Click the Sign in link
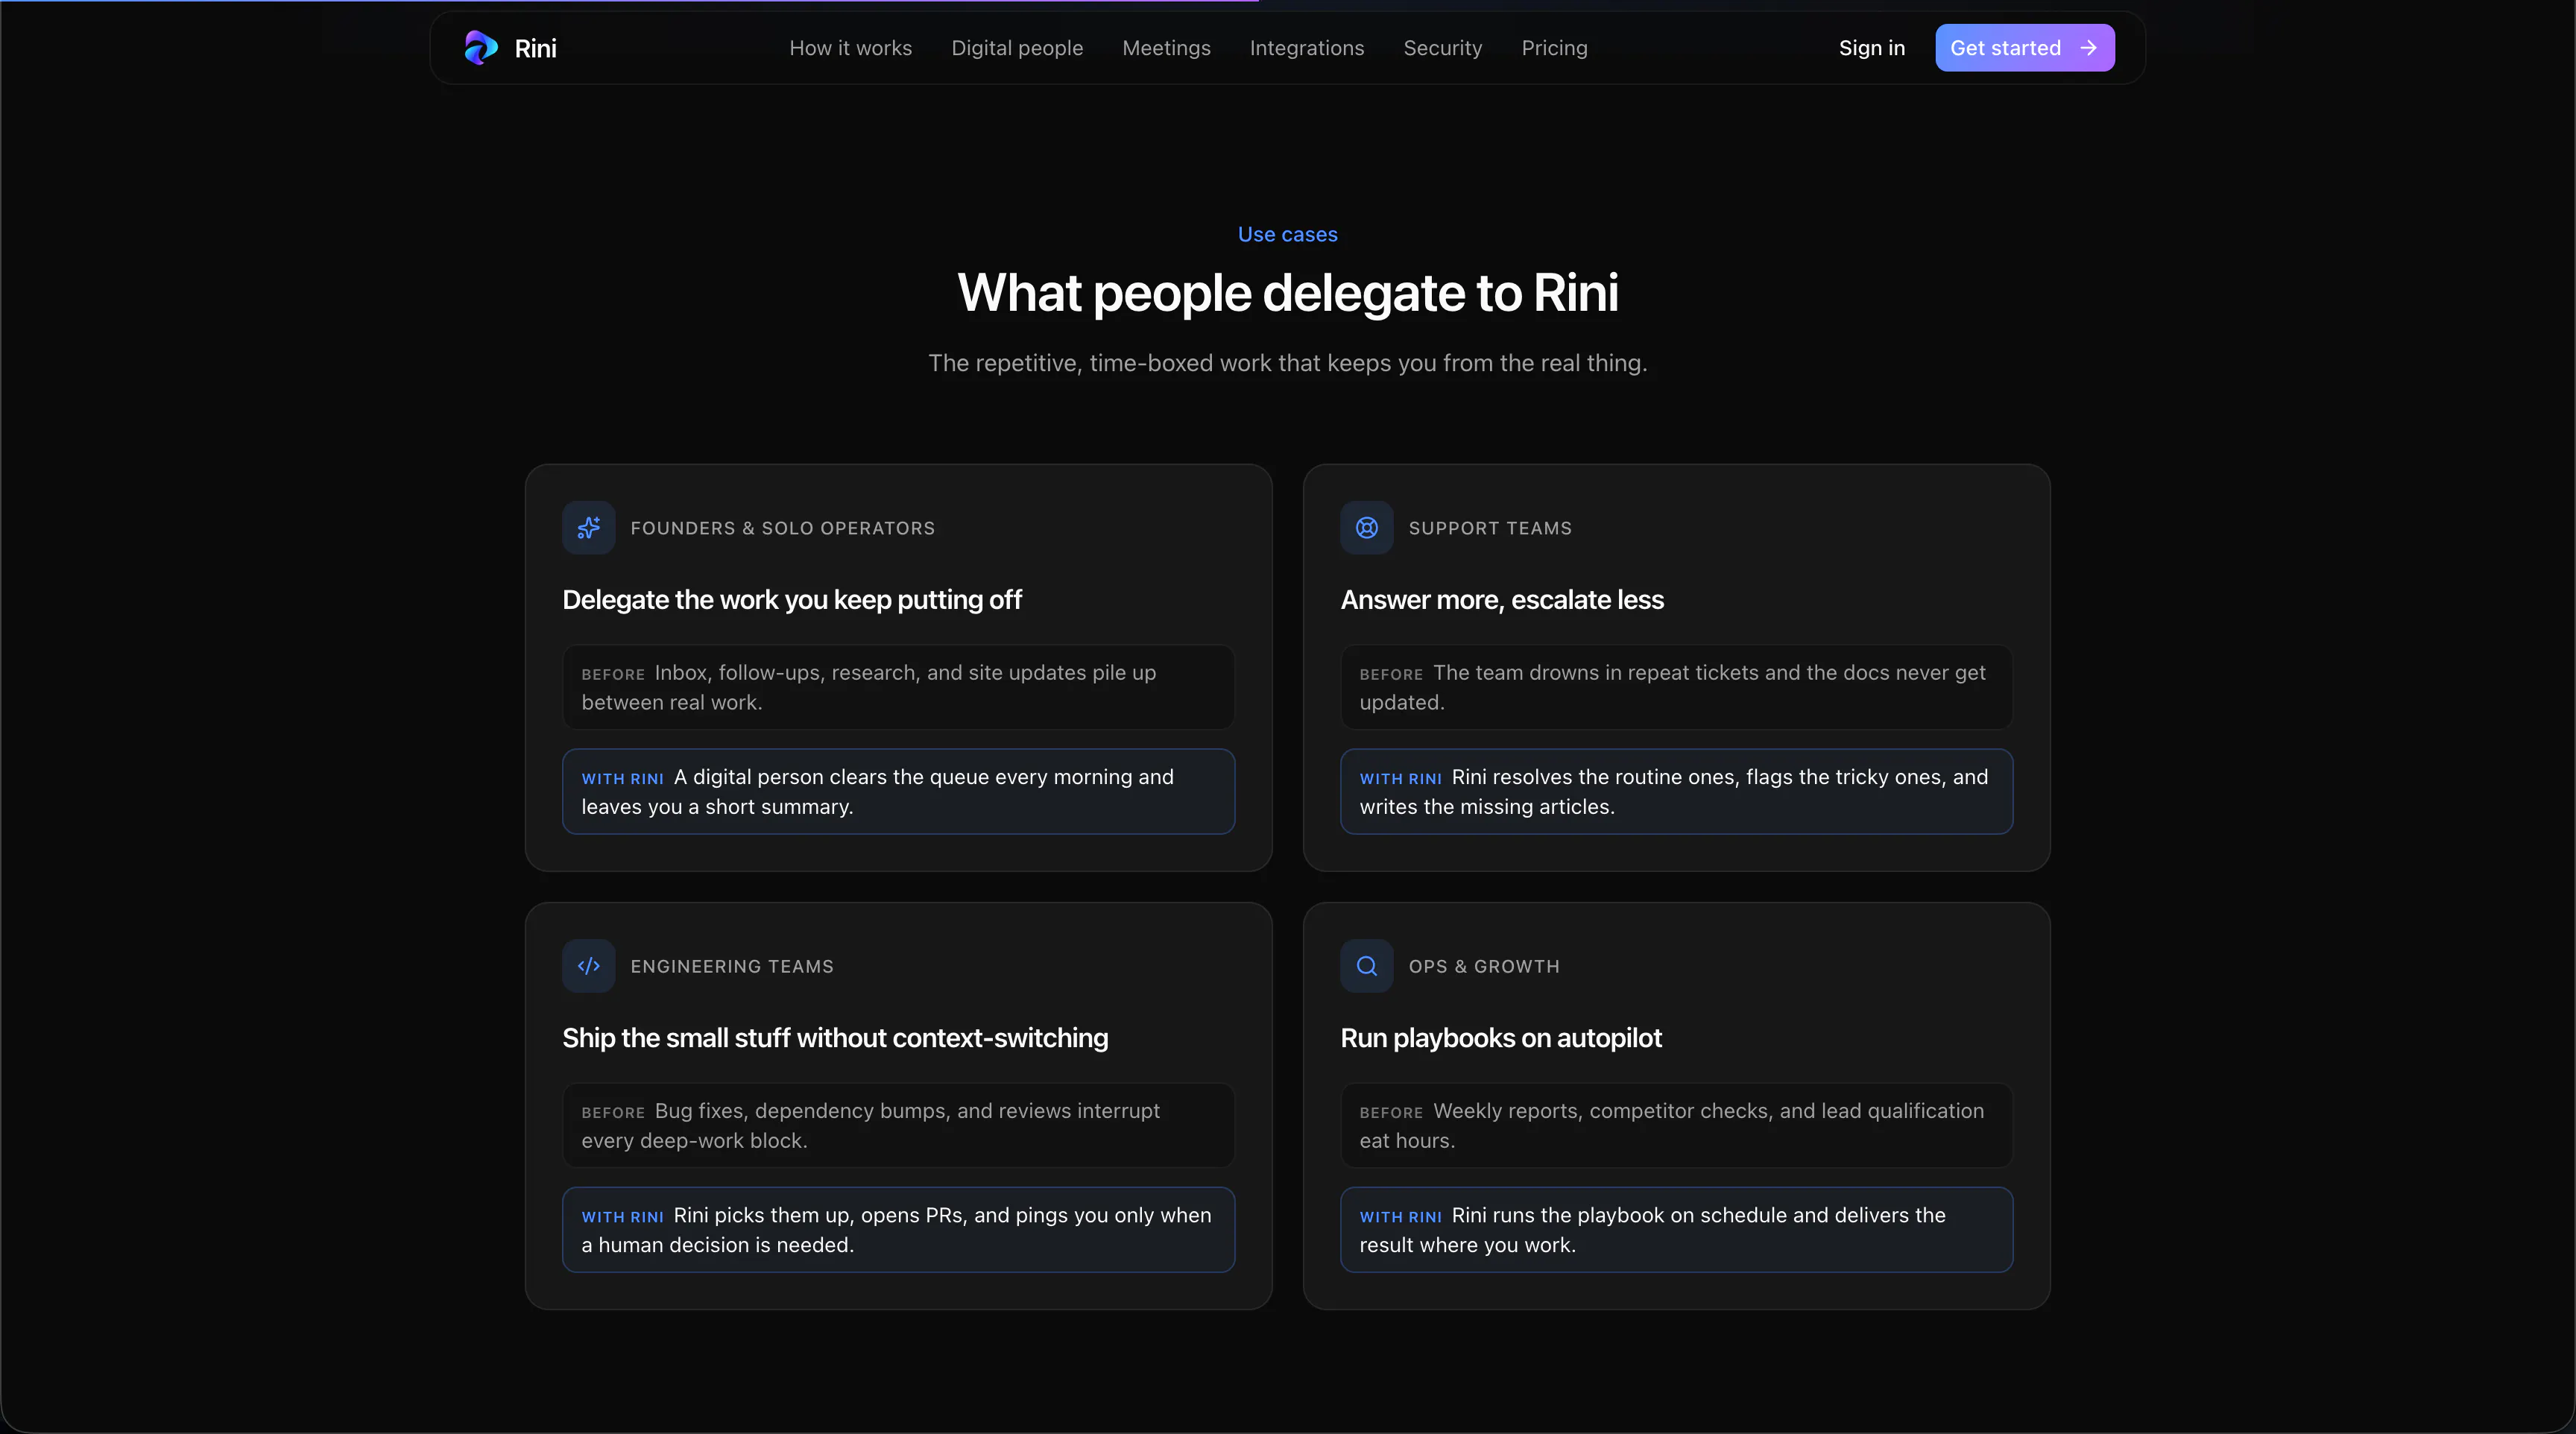This screenshot has height=1434, width=2576. [1871, 48]
